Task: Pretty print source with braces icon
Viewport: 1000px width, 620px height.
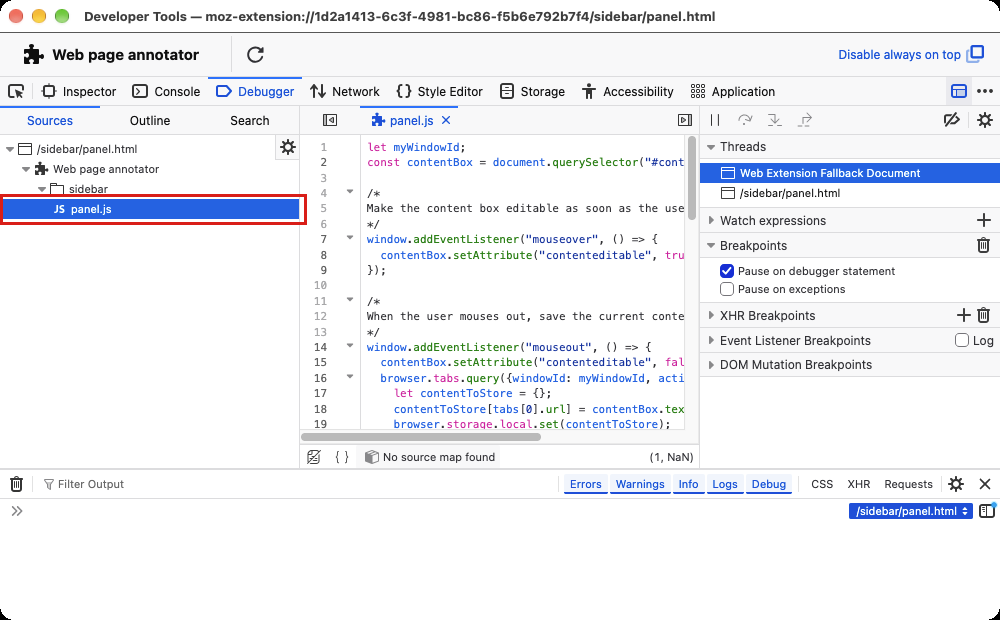Action: tap(342, 457)
